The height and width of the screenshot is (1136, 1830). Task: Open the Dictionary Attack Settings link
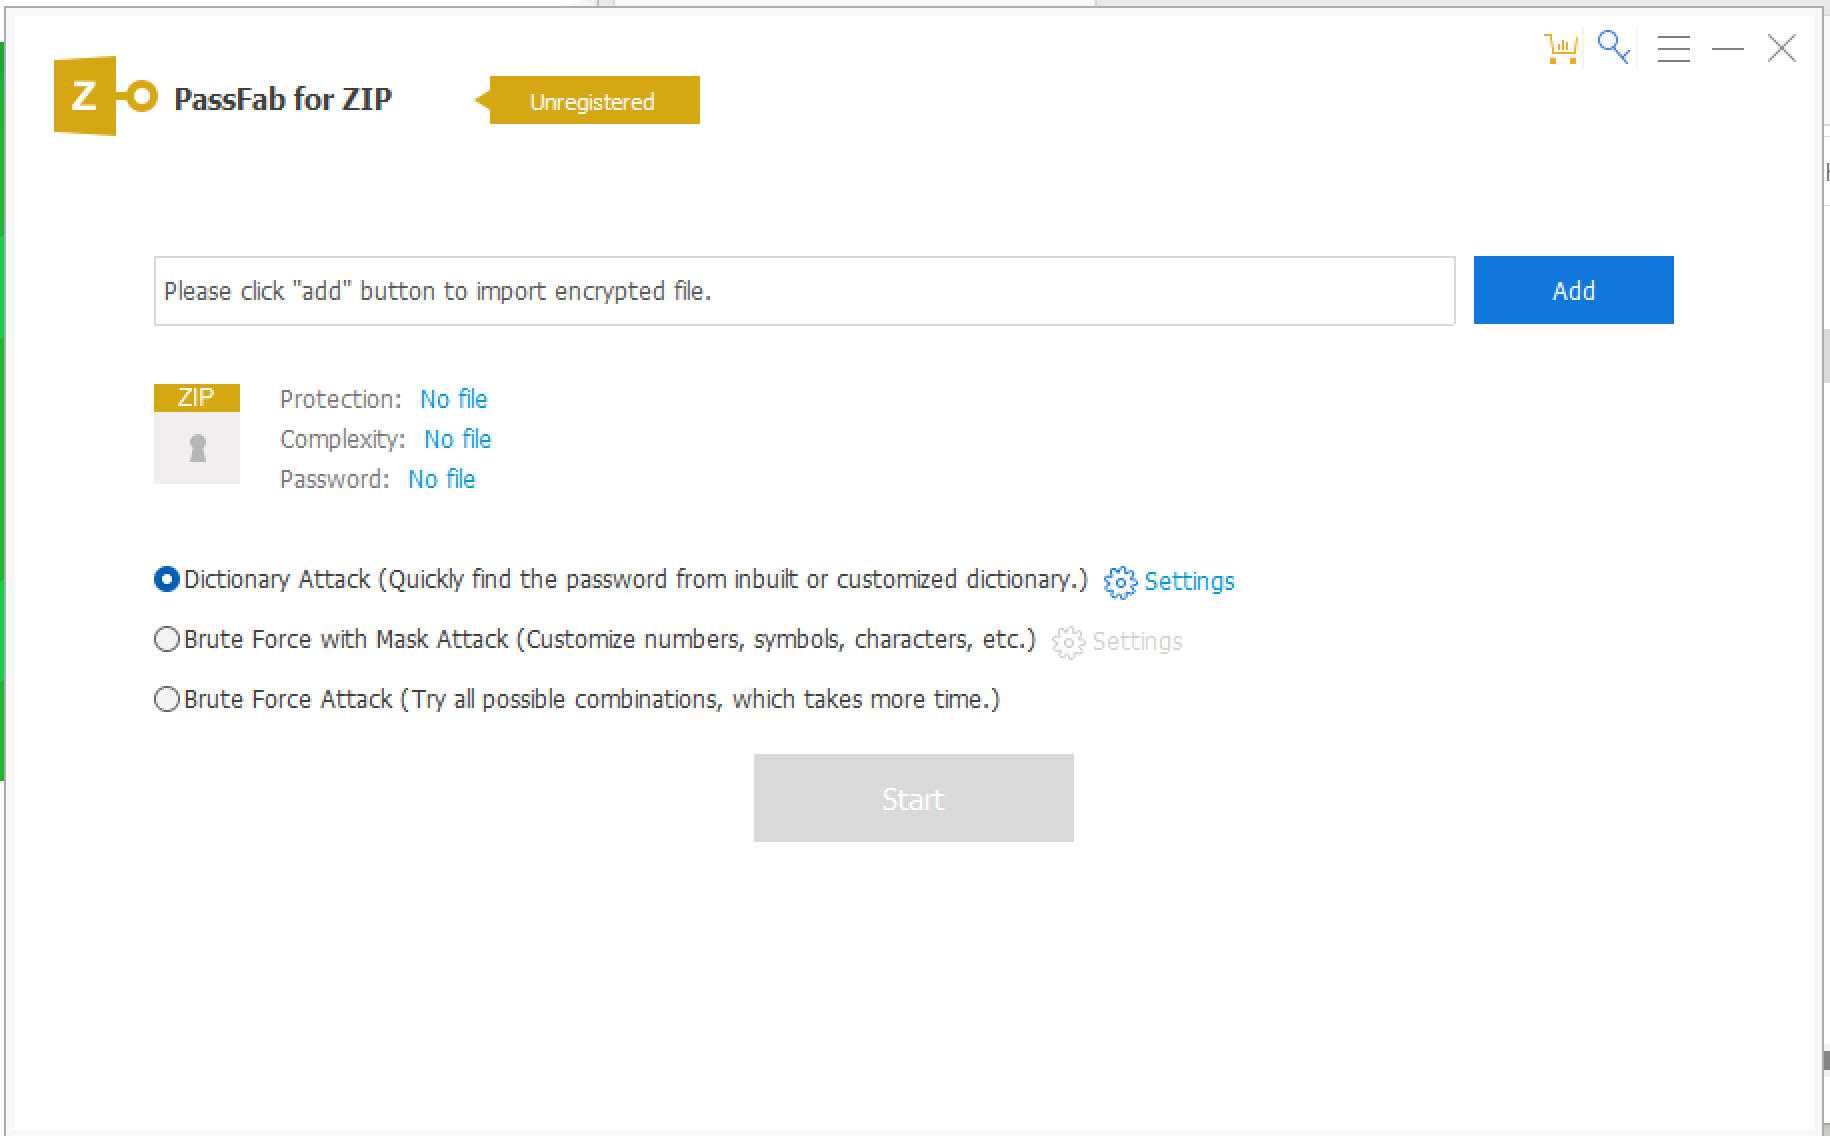pyautogui.click(x=1190, y=581)
